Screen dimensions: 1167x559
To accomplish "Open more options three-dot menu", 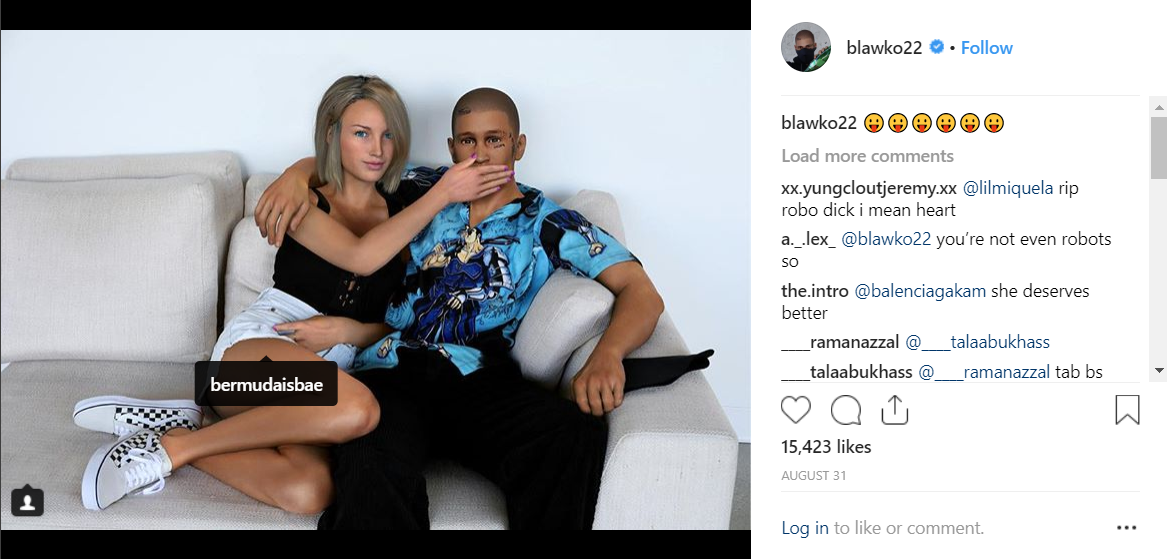I will click(1127, 528).
